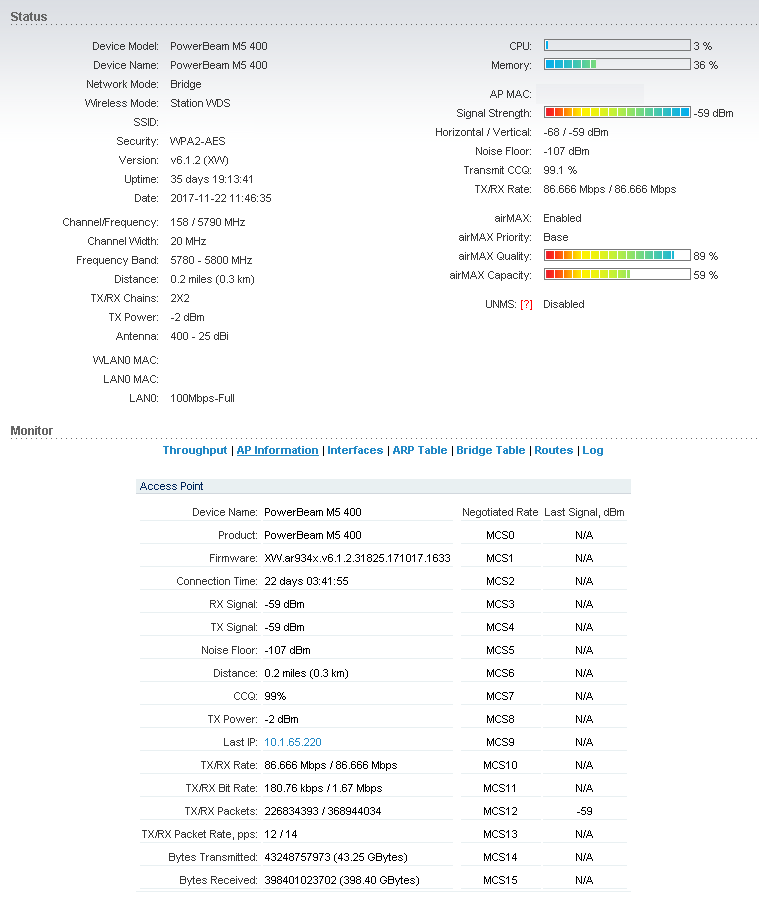Select the 59 % airMAX Capacity reading

point(705,275)
